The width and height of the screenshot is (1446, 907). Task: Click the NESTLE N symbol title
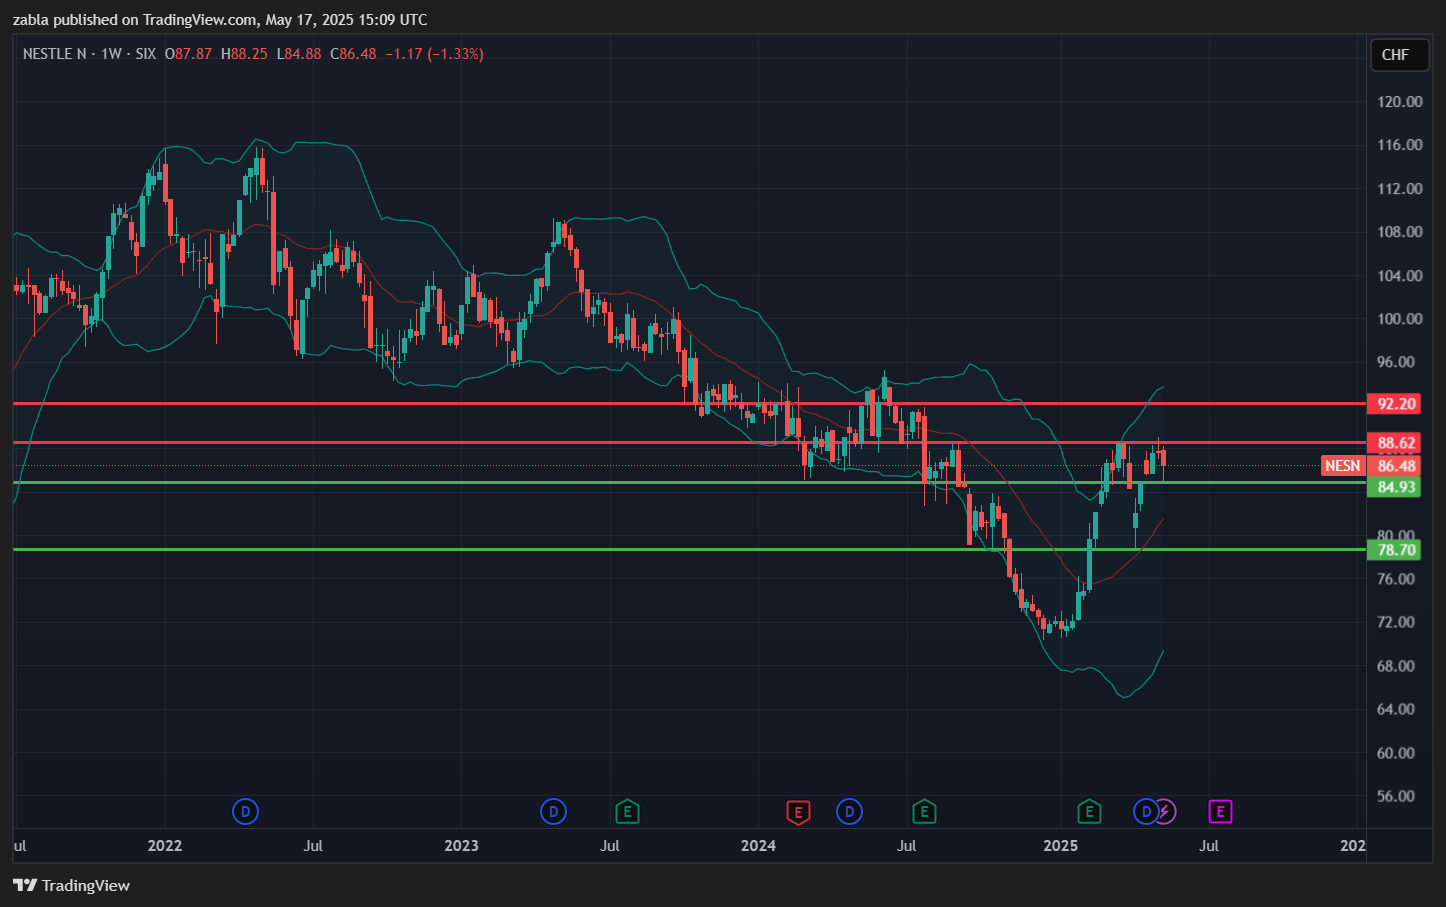tap(55, 54)
